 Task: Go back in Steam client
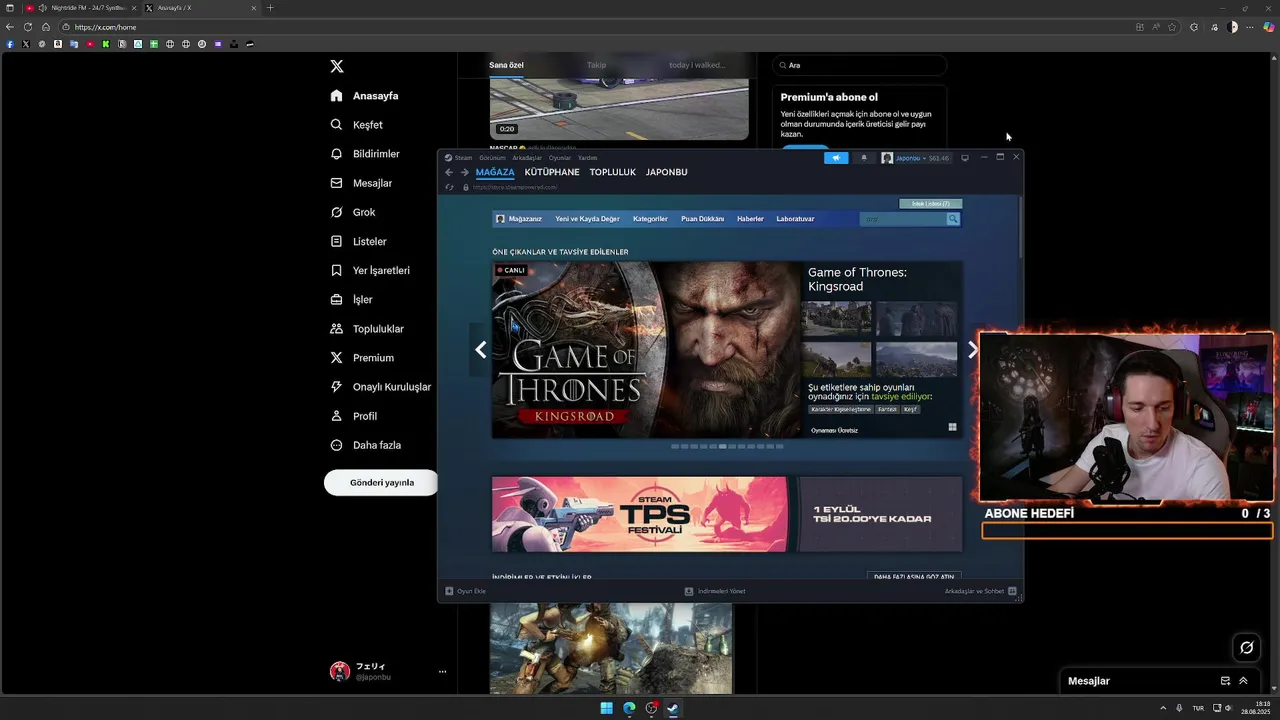click(x=449, y=172)
